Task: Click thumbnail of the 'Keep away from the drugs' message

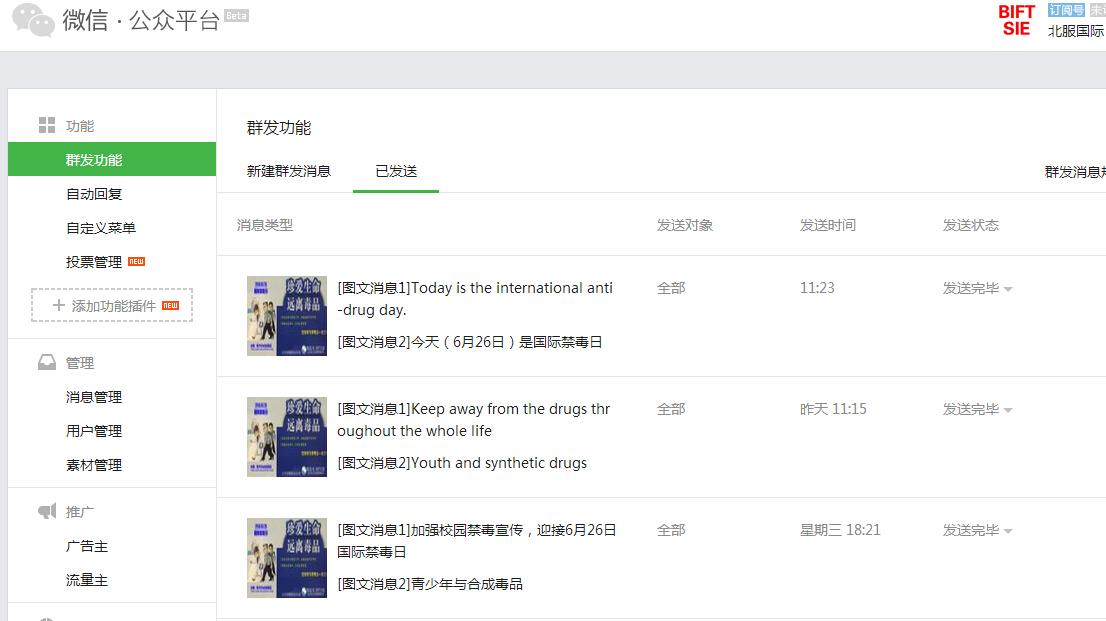Action: [x=287, y=437]
